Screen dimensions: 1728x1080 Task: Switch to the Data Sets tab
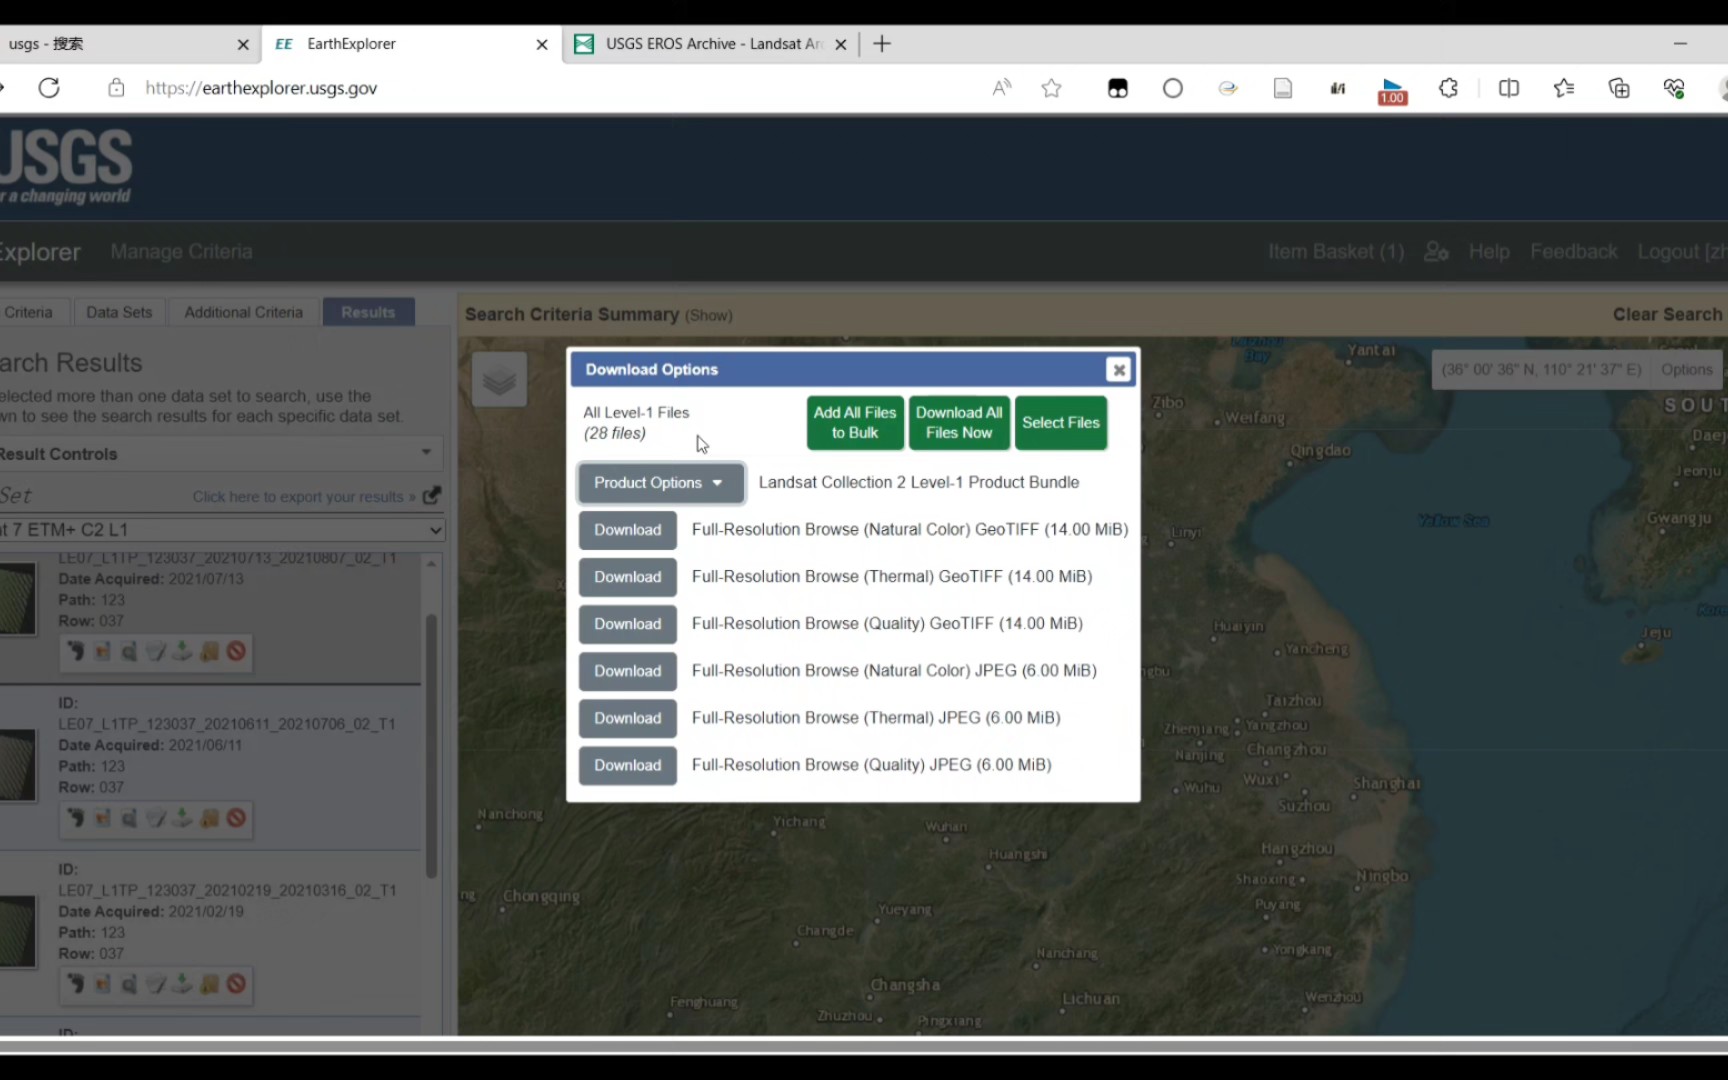click(x=119, y=312)
